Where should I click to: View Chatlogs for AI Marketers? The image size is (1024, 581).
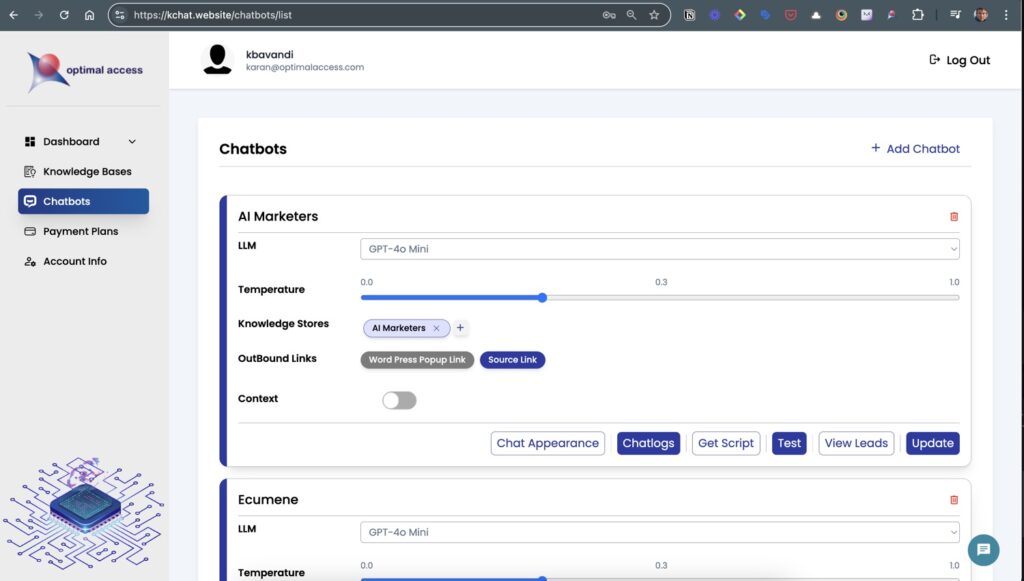point(648,443)
